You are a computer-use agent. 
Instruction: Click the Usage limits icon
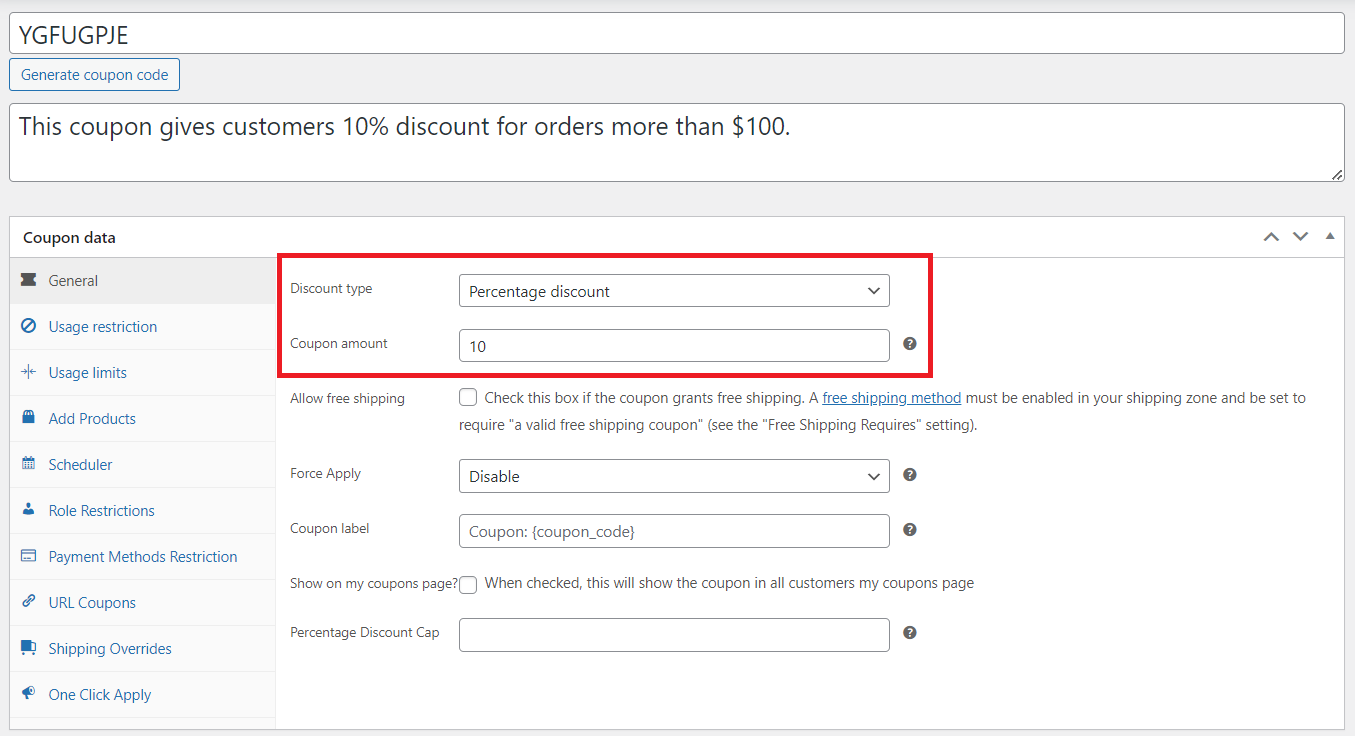coord(30,372)
